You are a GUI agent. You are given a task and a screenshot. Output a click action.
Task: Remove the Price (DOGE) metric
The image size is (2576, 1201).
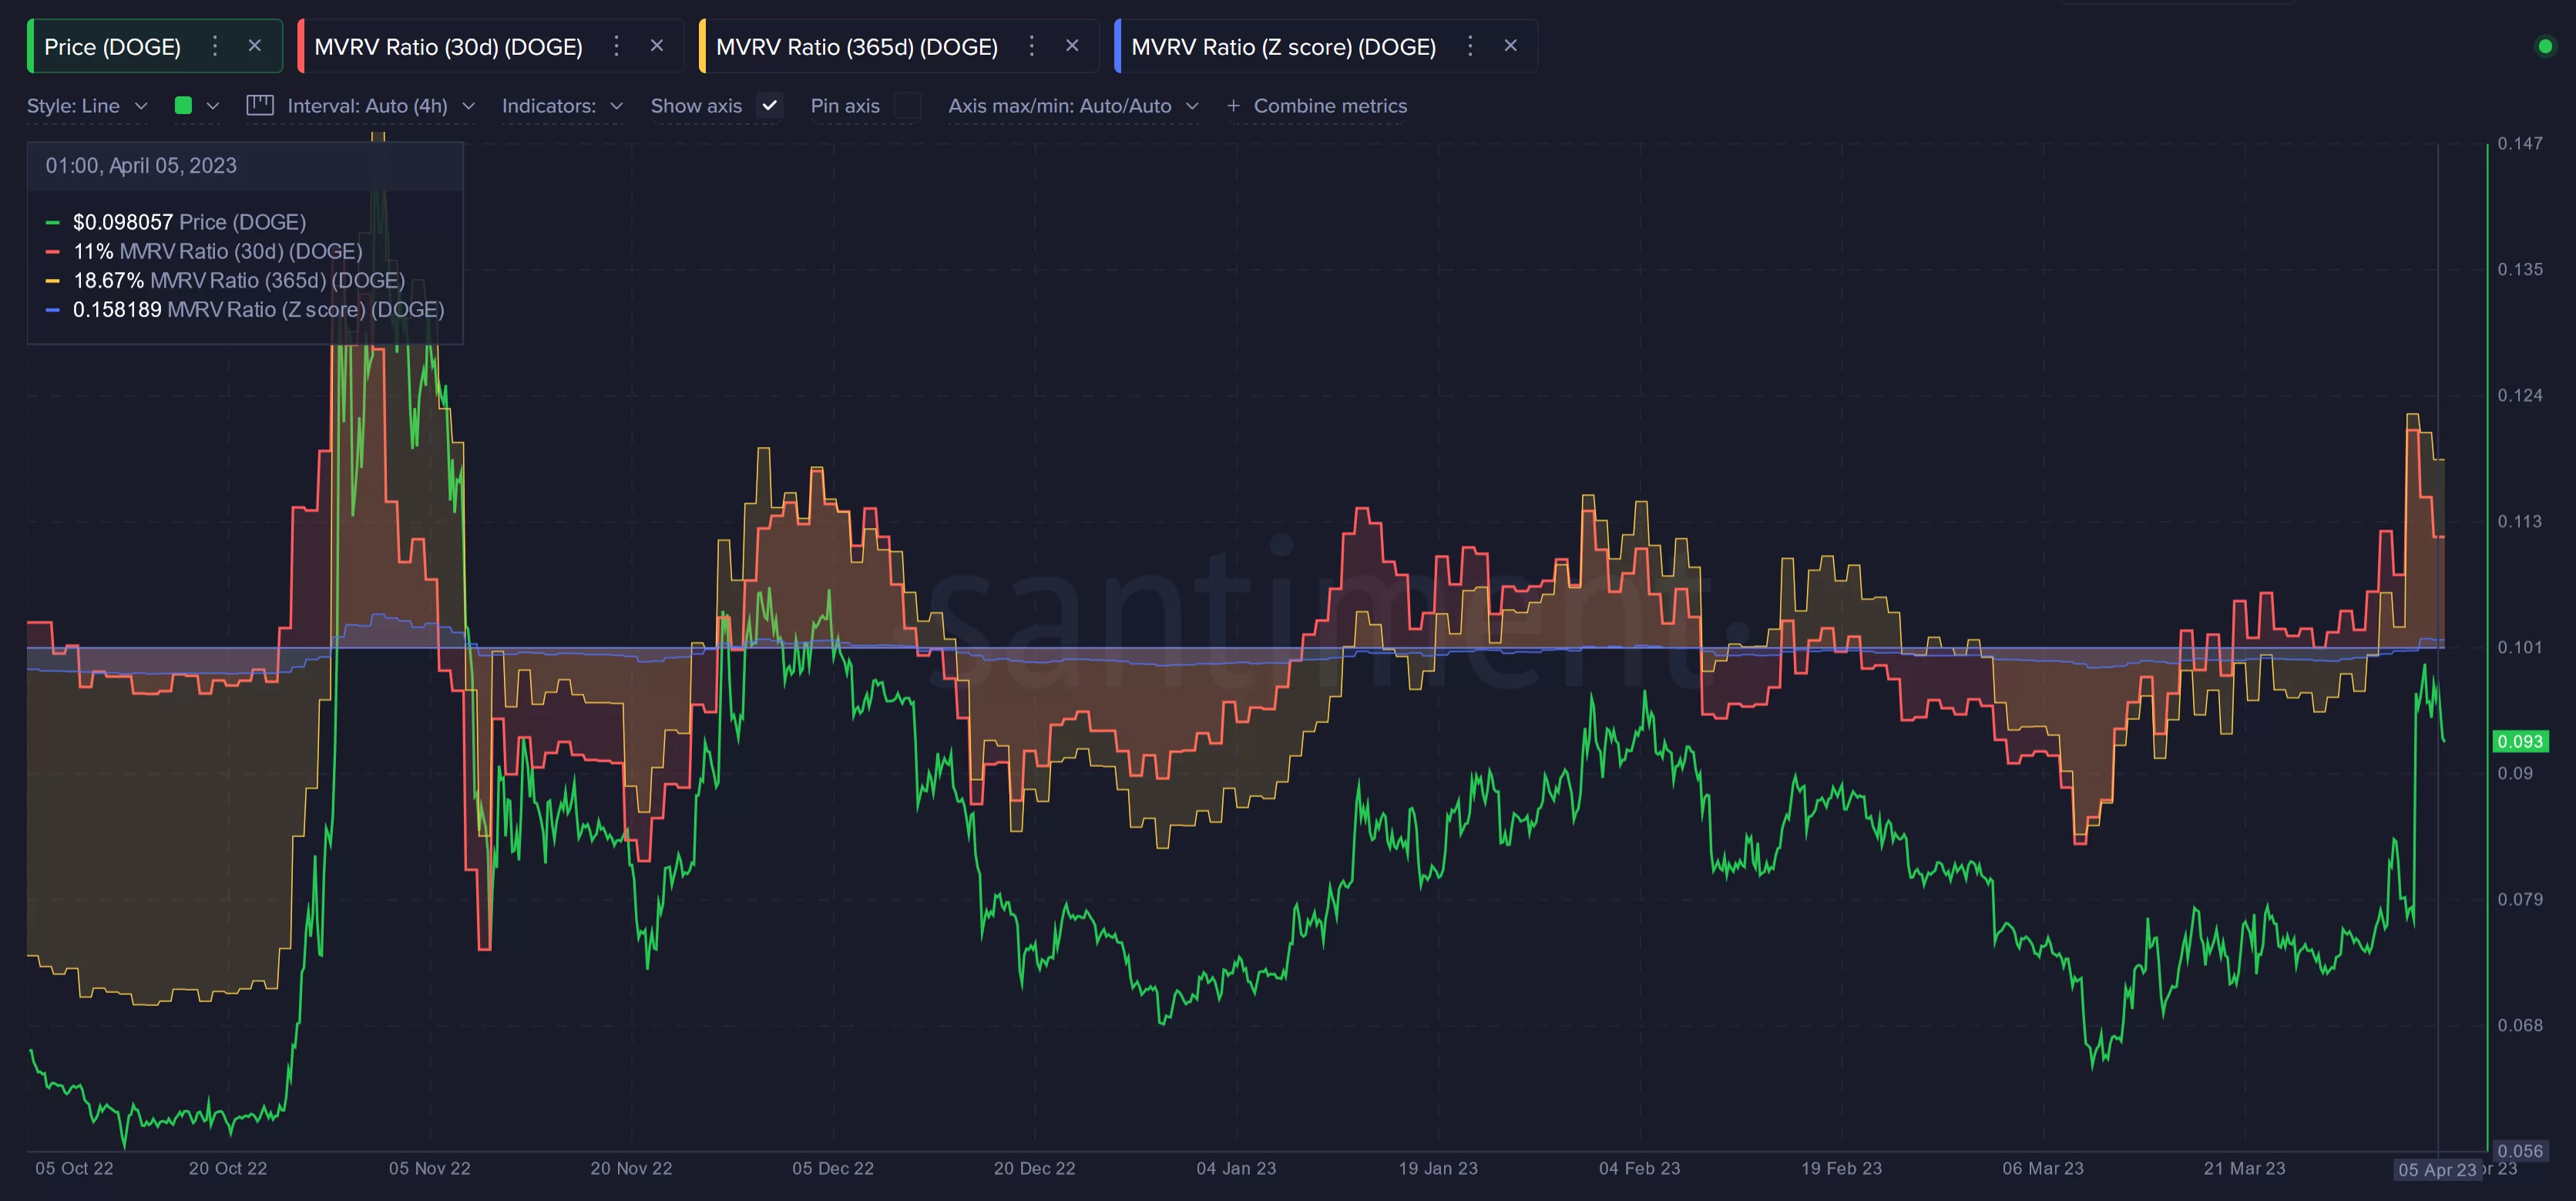coord(255,46)
